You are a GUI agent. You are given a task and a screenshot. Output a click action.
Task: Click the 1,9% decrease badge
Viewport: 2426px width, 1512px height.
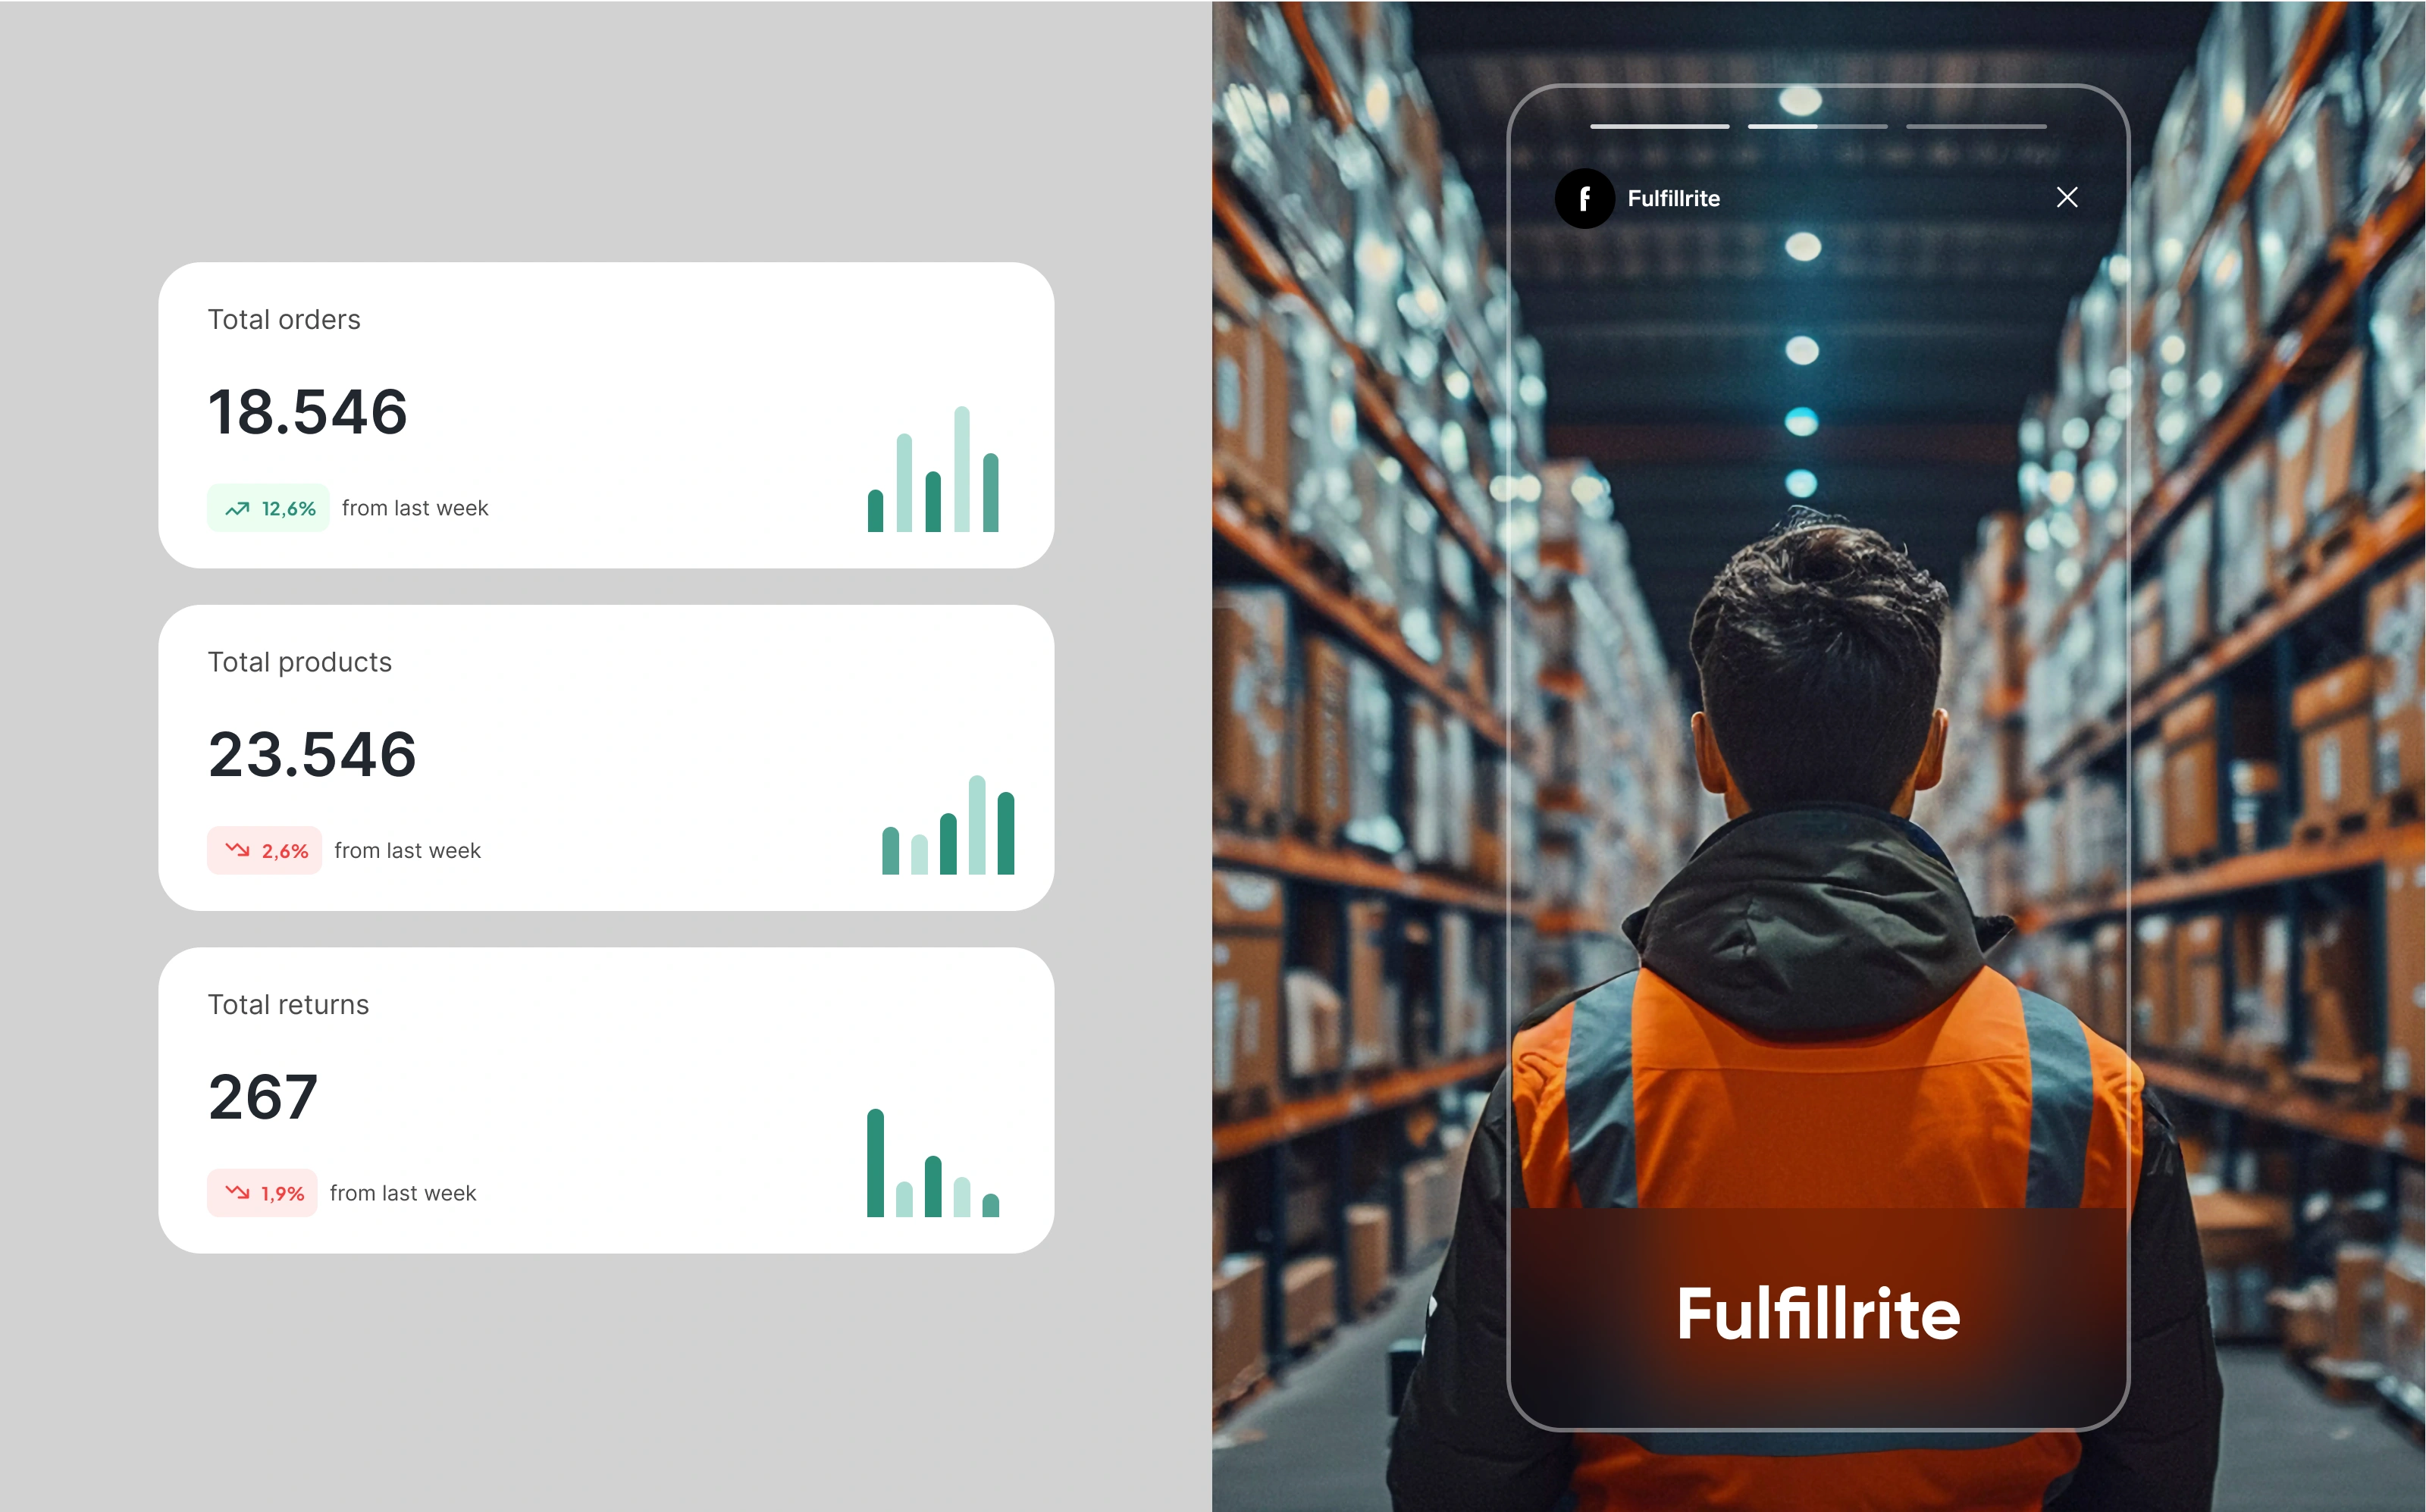[262, 1192]
